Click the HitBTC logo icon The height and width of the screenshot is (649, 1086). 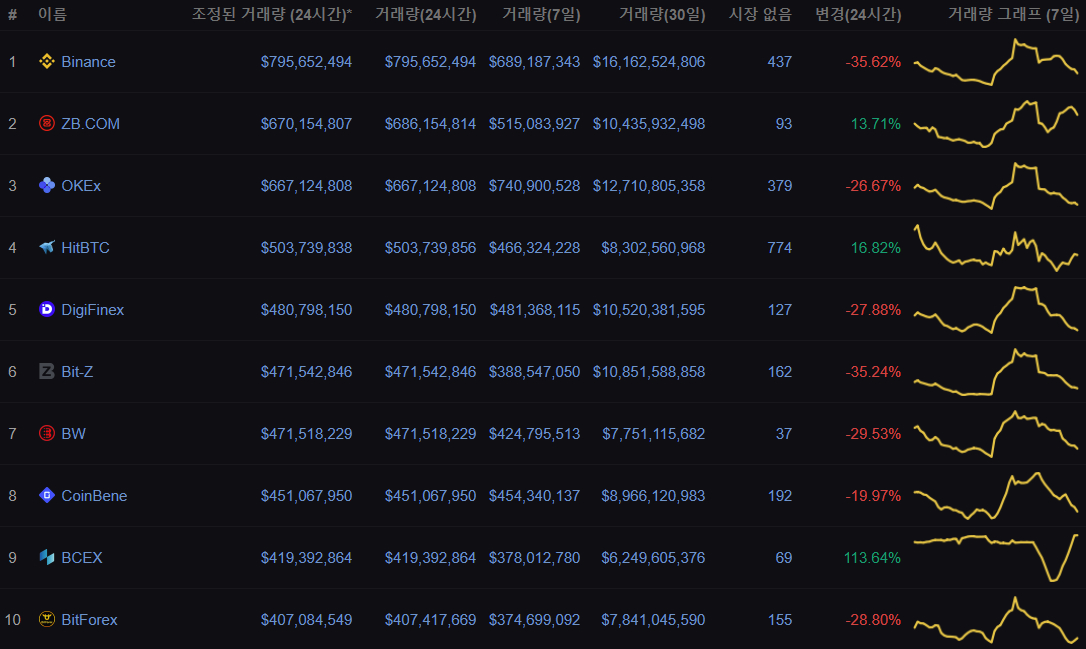46,247
